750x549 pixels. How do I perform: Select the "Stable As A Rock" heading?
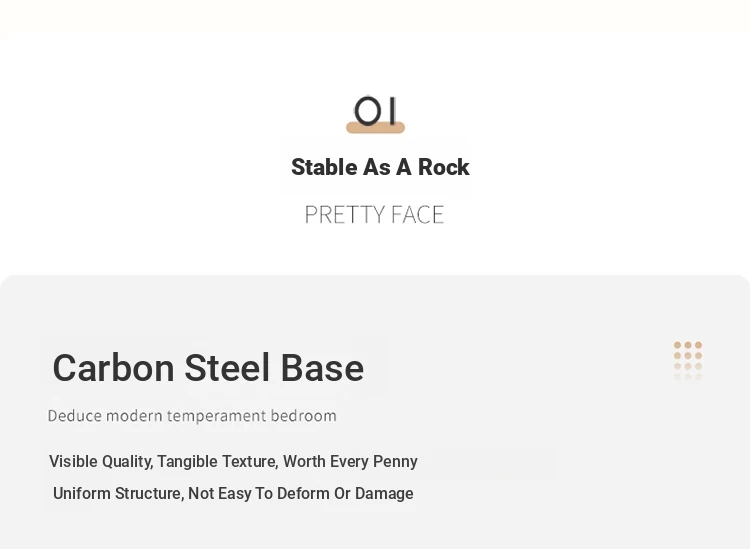[x=380, y=167]
